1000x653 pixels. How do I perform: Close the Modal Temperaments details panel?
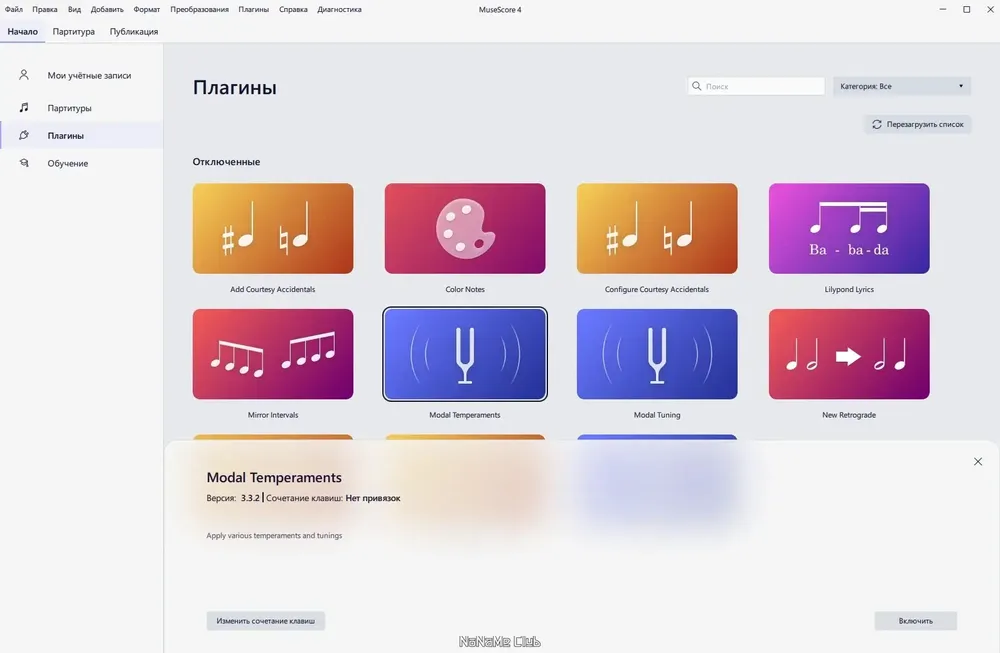[978, 462]
